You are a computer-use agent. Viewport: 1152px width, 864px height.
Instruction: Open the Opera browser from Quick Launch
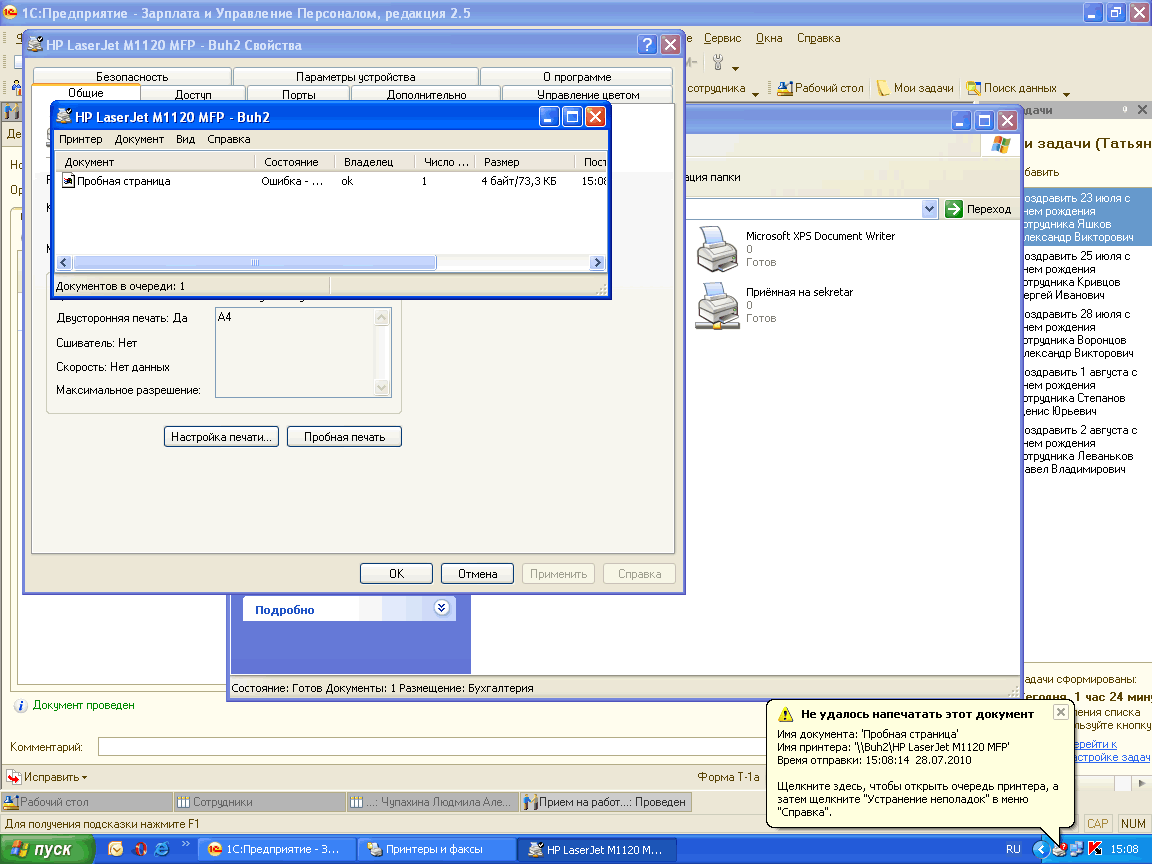(140, 849)
